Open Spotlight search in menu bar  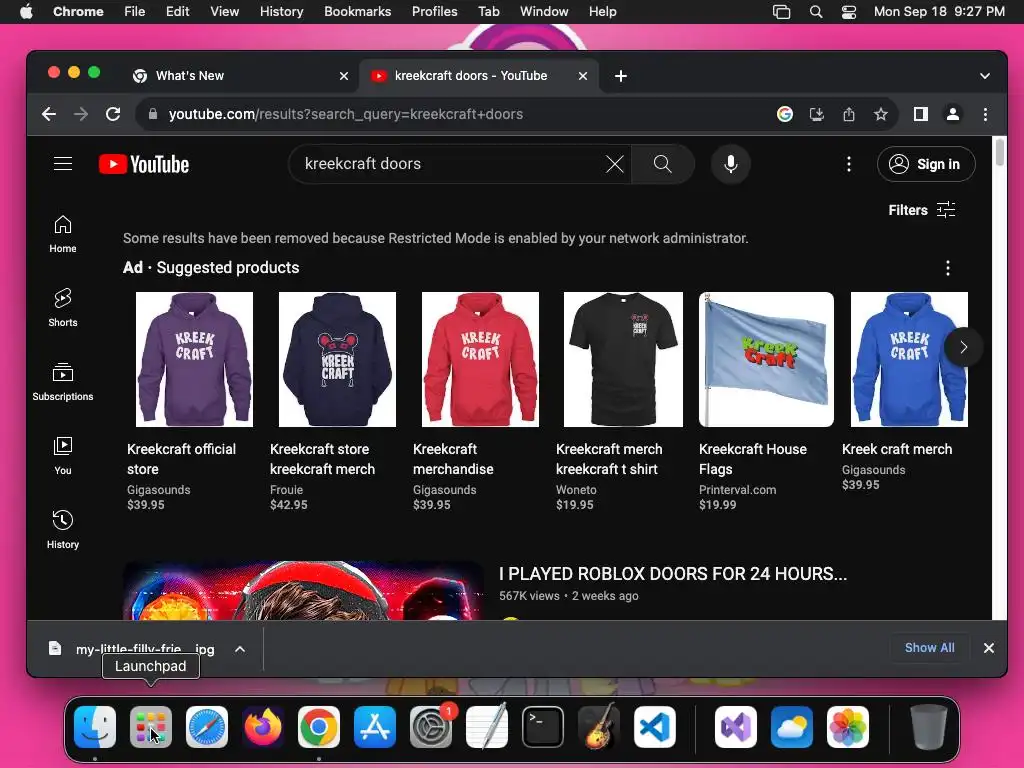(816, 12)
